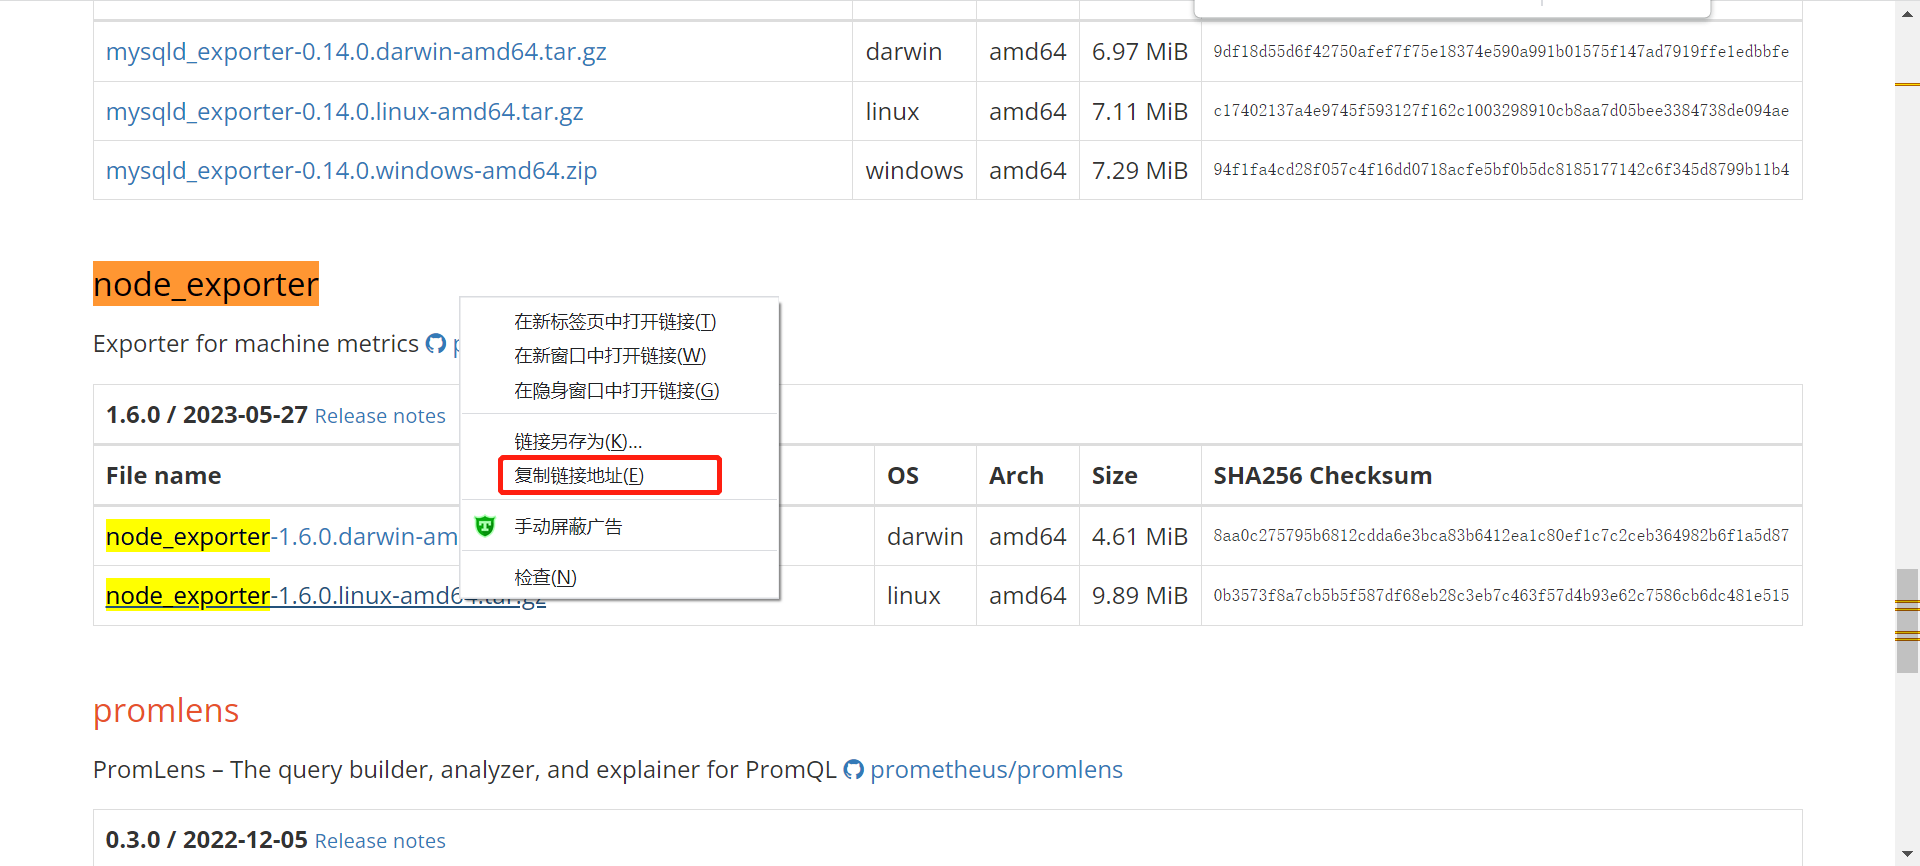Click the '0.3.0 / 2022-12-05' version text
Screen dimensions: 1920x866
pos(207,840)
